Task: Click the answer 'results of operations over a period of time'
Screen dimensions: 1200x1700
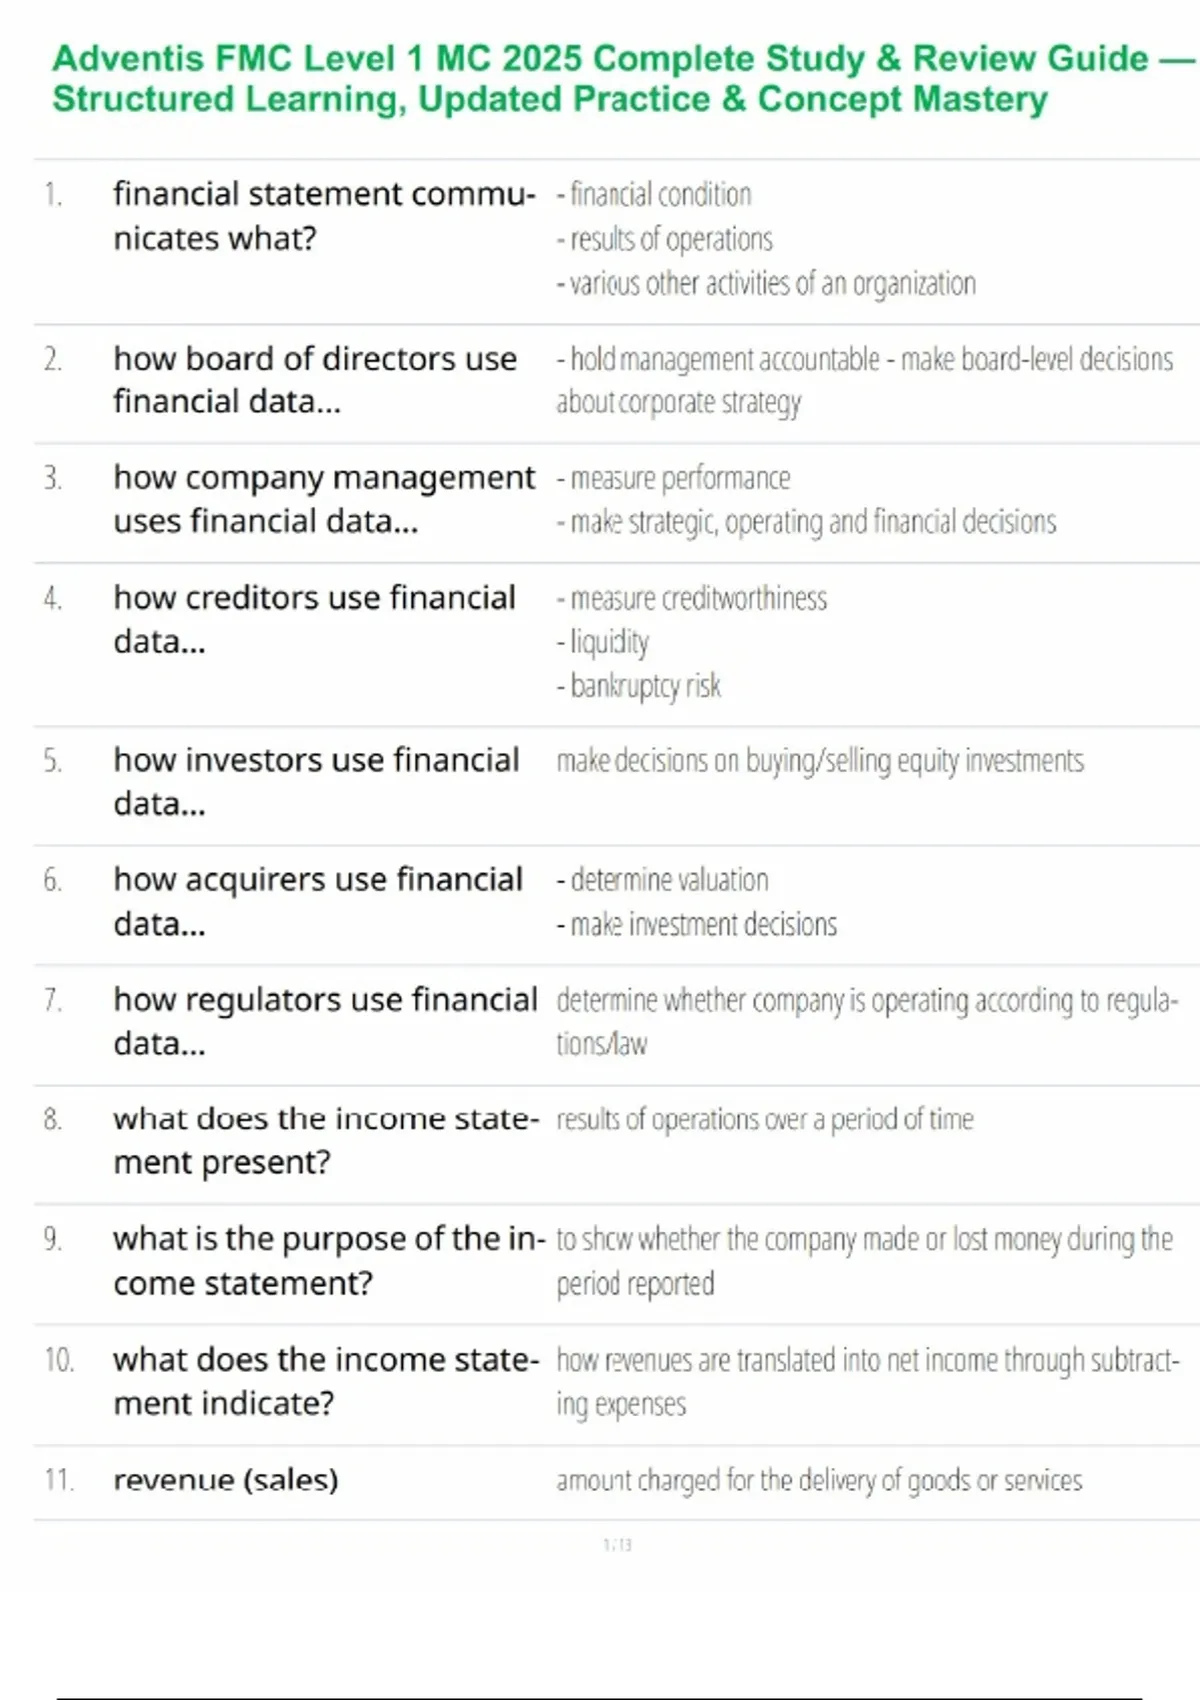Action: 764,1120
